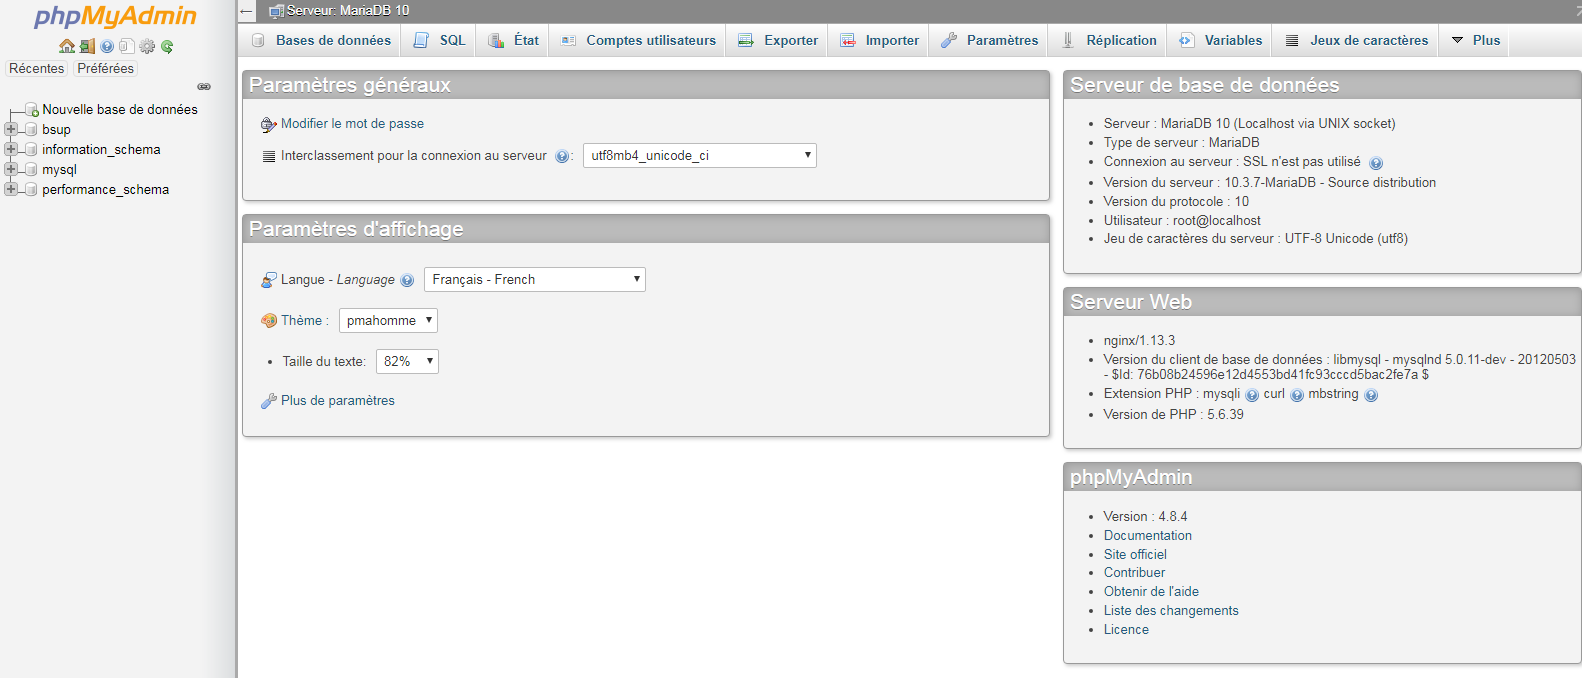This screenshot has height=678, width=1582.
Task: Open phpMyAdmin documentation help icon in sidebar
Action: coord(107,46)
